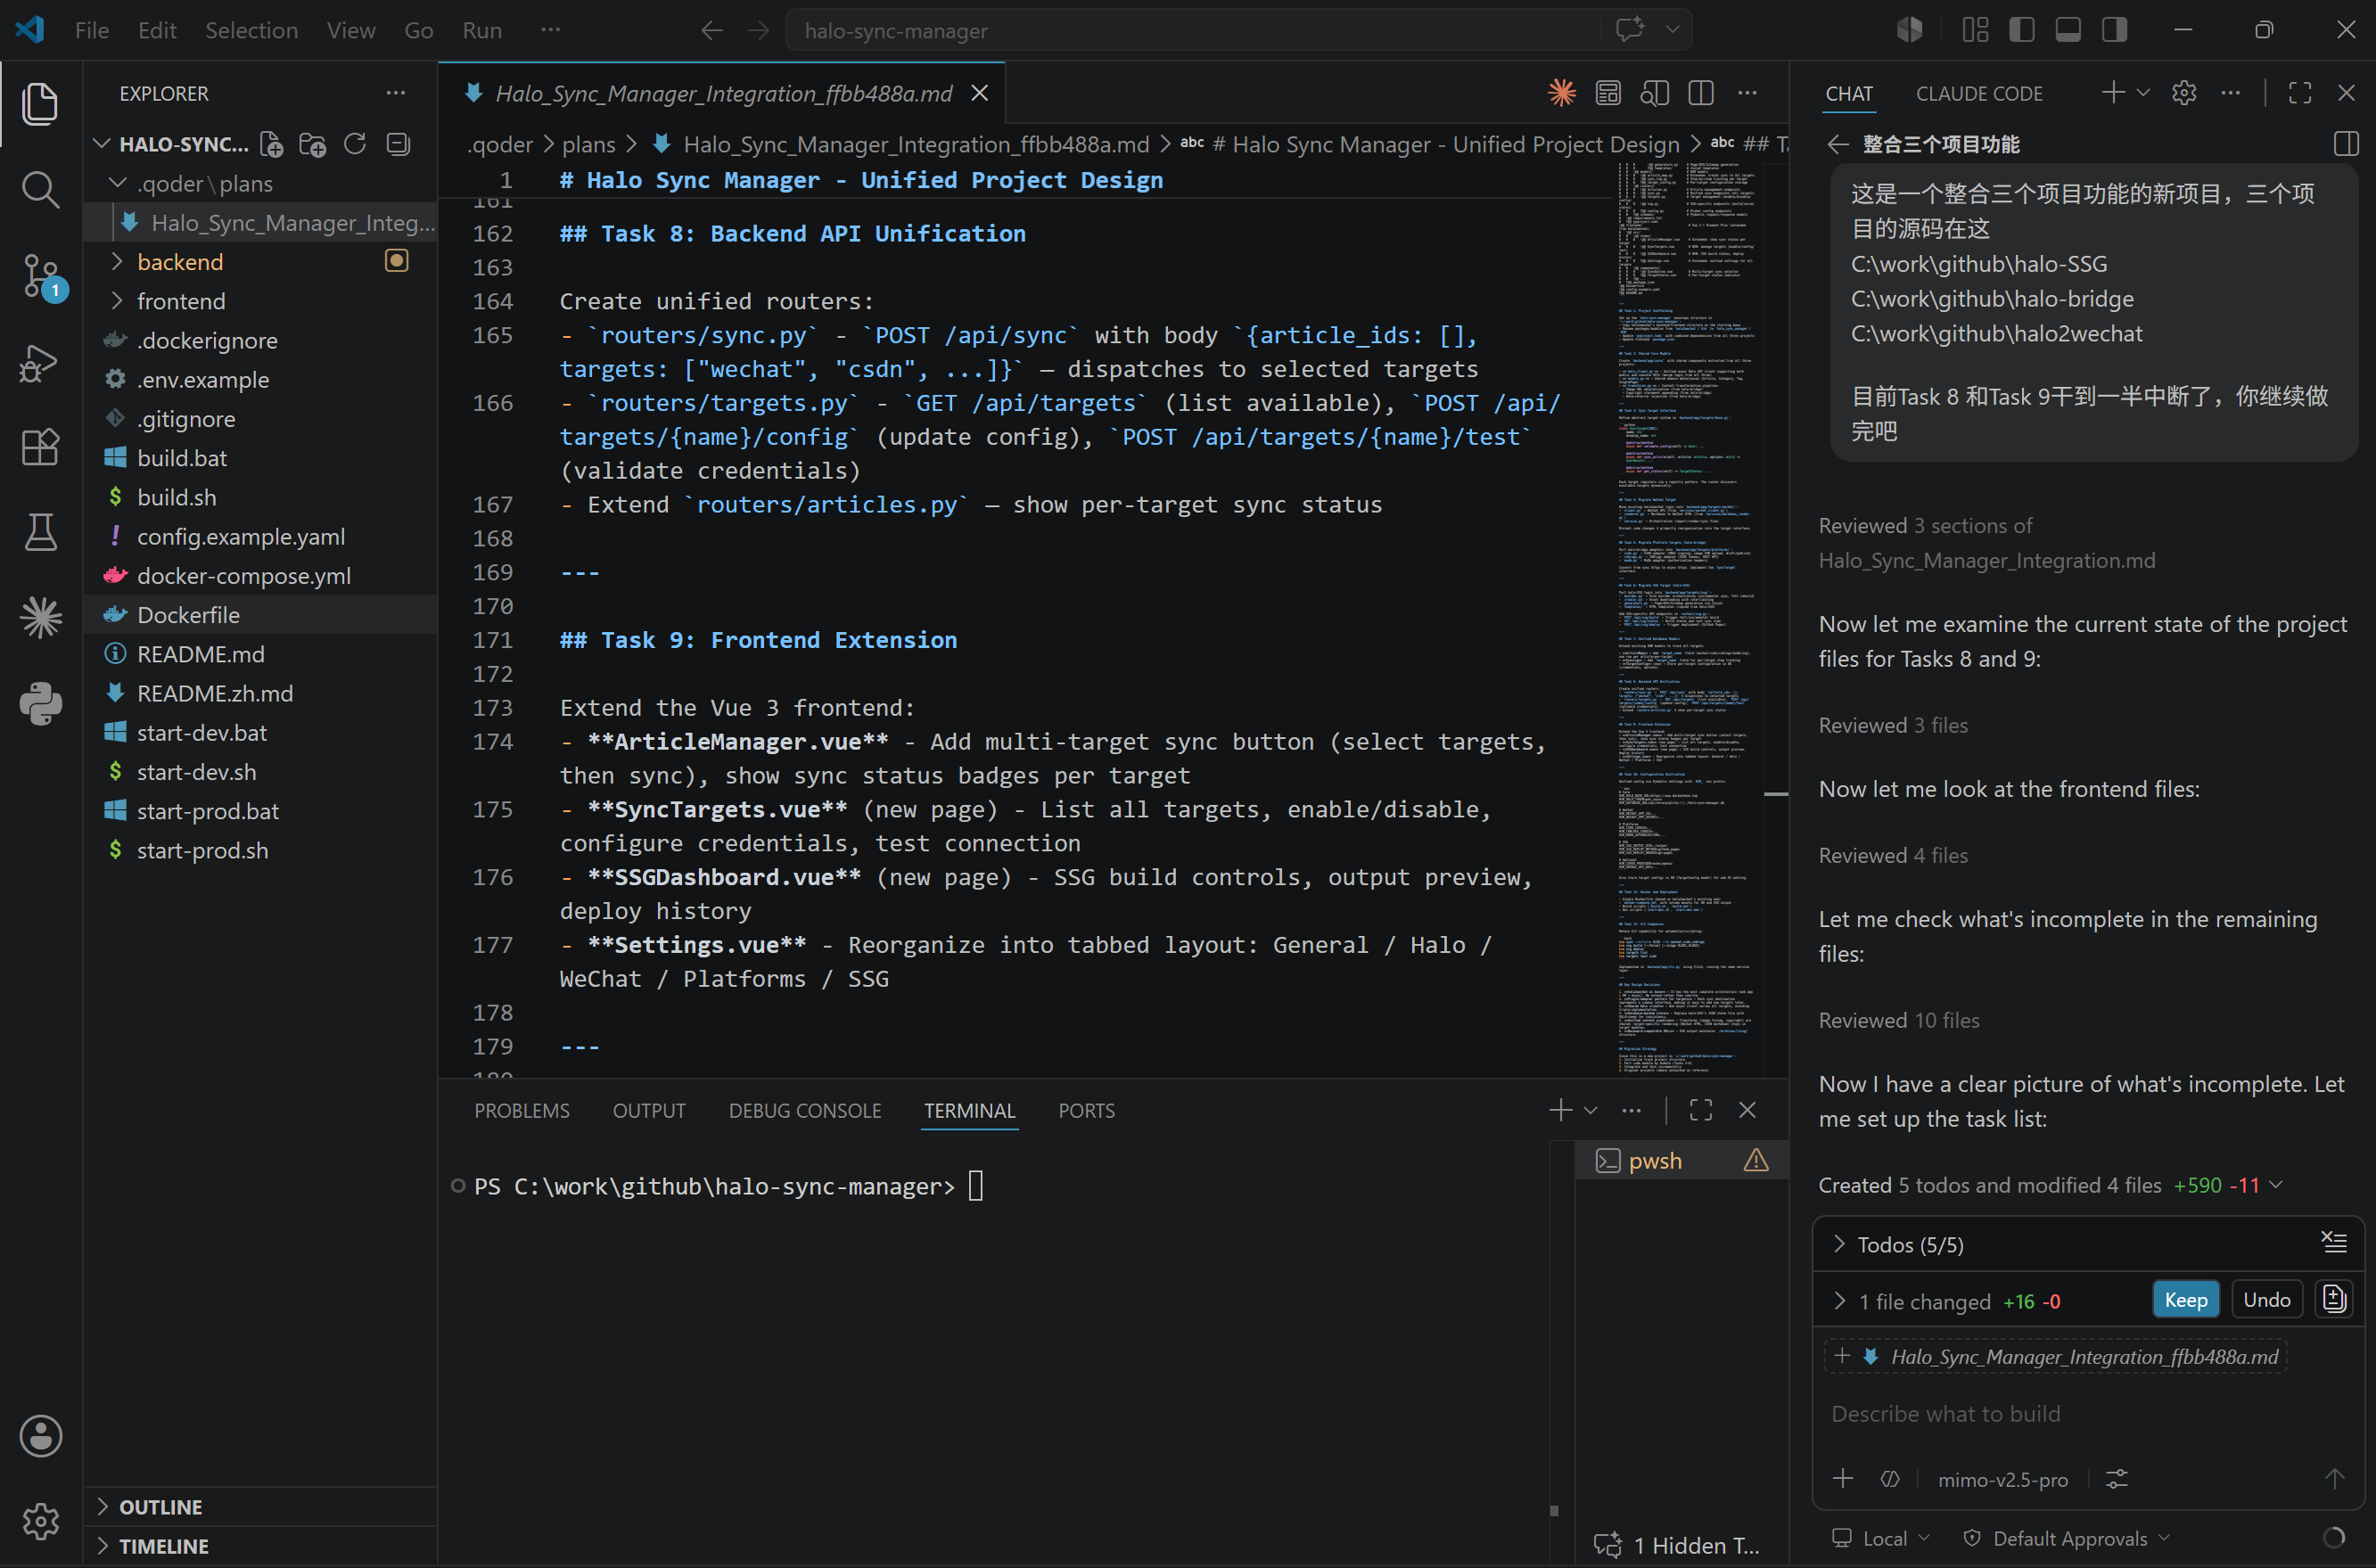
Task: Open markdown preview to the side
Action: point(1655,93)
